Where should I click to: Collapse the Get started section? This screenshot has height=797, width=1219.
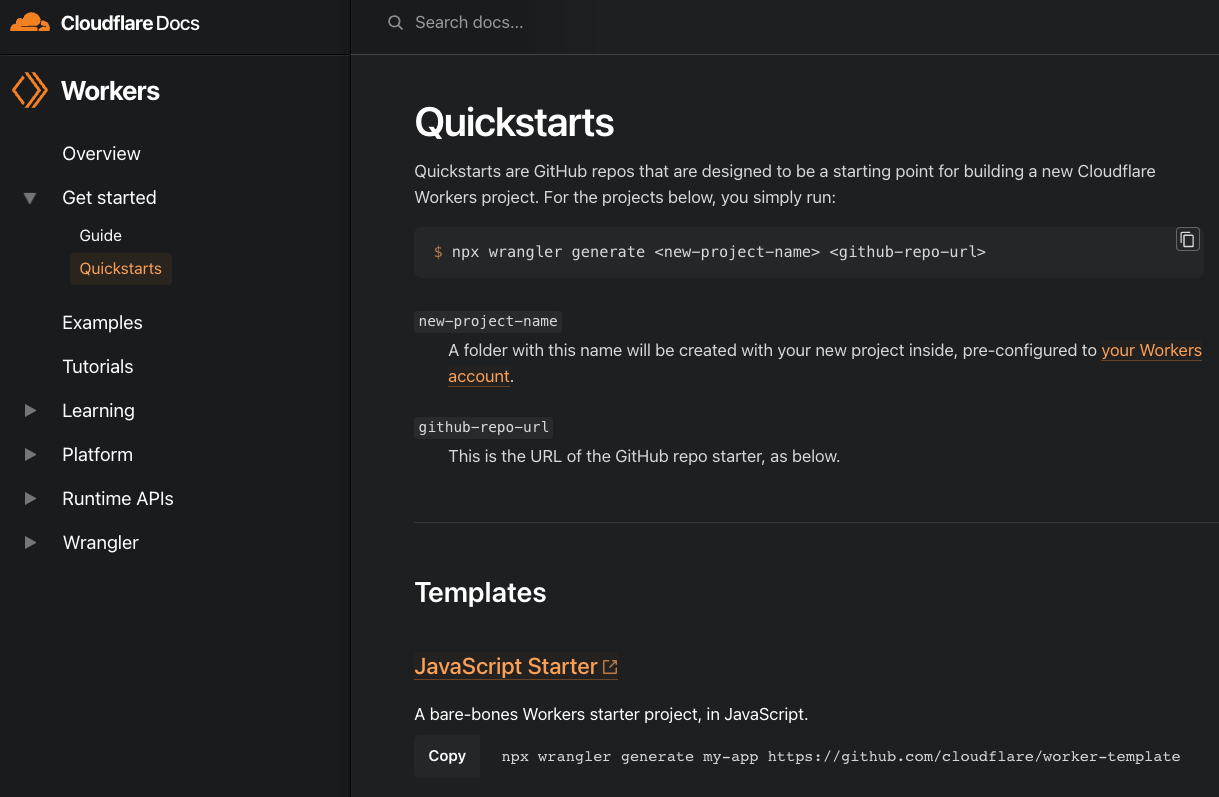30,198
